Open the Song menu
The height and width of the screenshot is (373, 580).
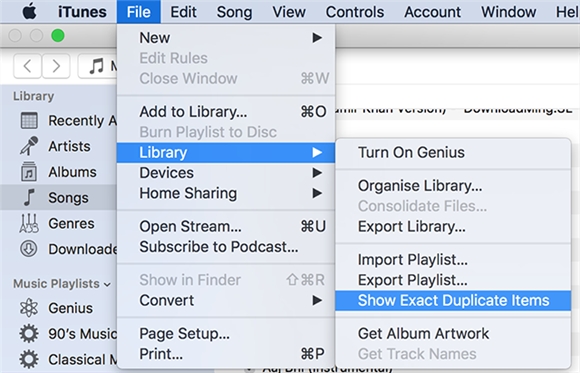click(234, 12)
